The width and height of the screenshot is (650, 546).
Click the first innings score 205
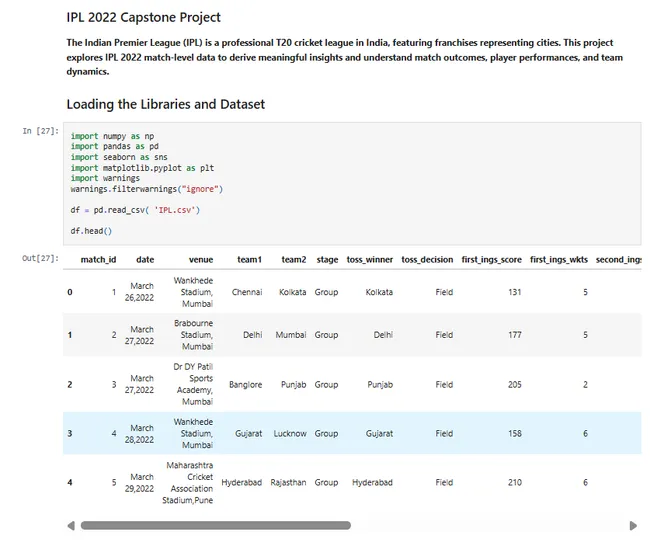(x=515, y=385)
